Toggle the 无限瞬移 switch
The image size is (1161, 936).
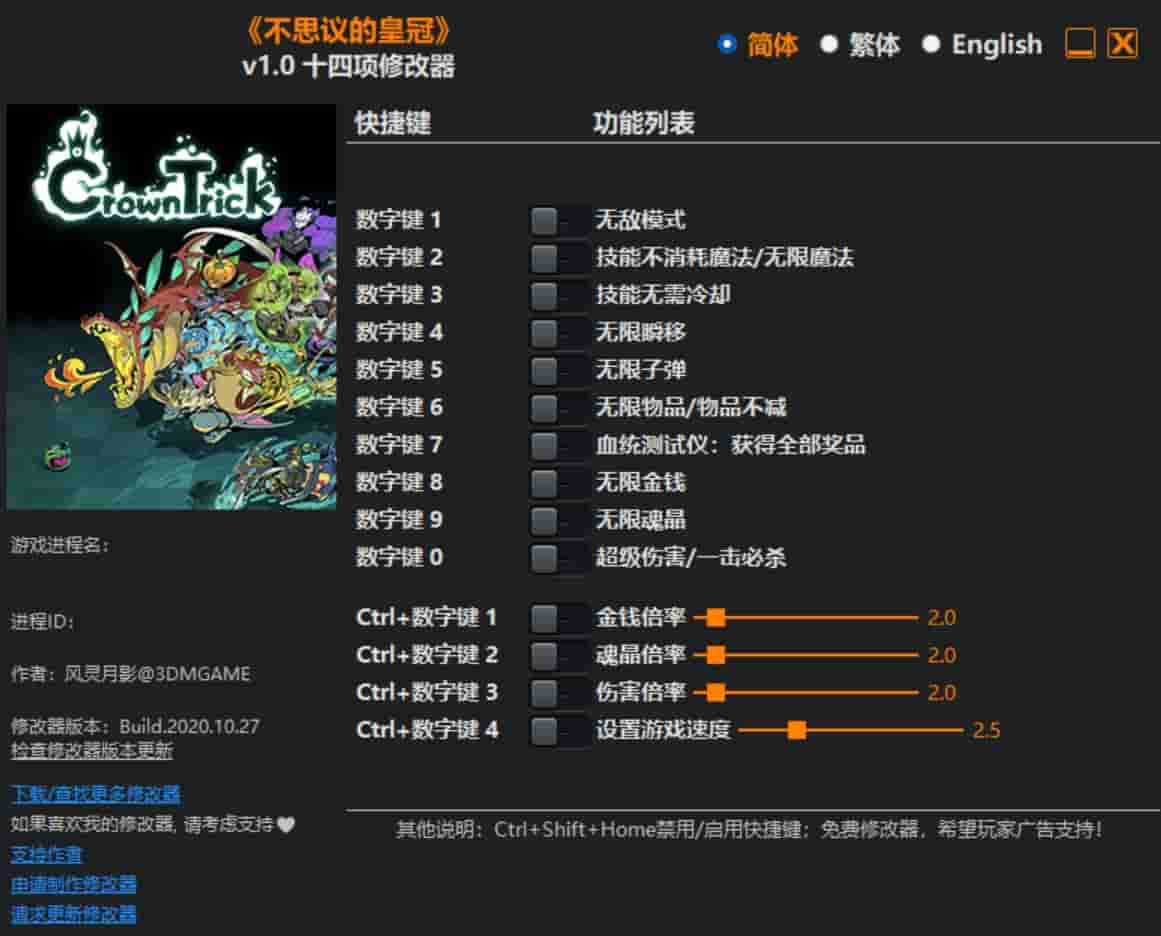(556, 332)
